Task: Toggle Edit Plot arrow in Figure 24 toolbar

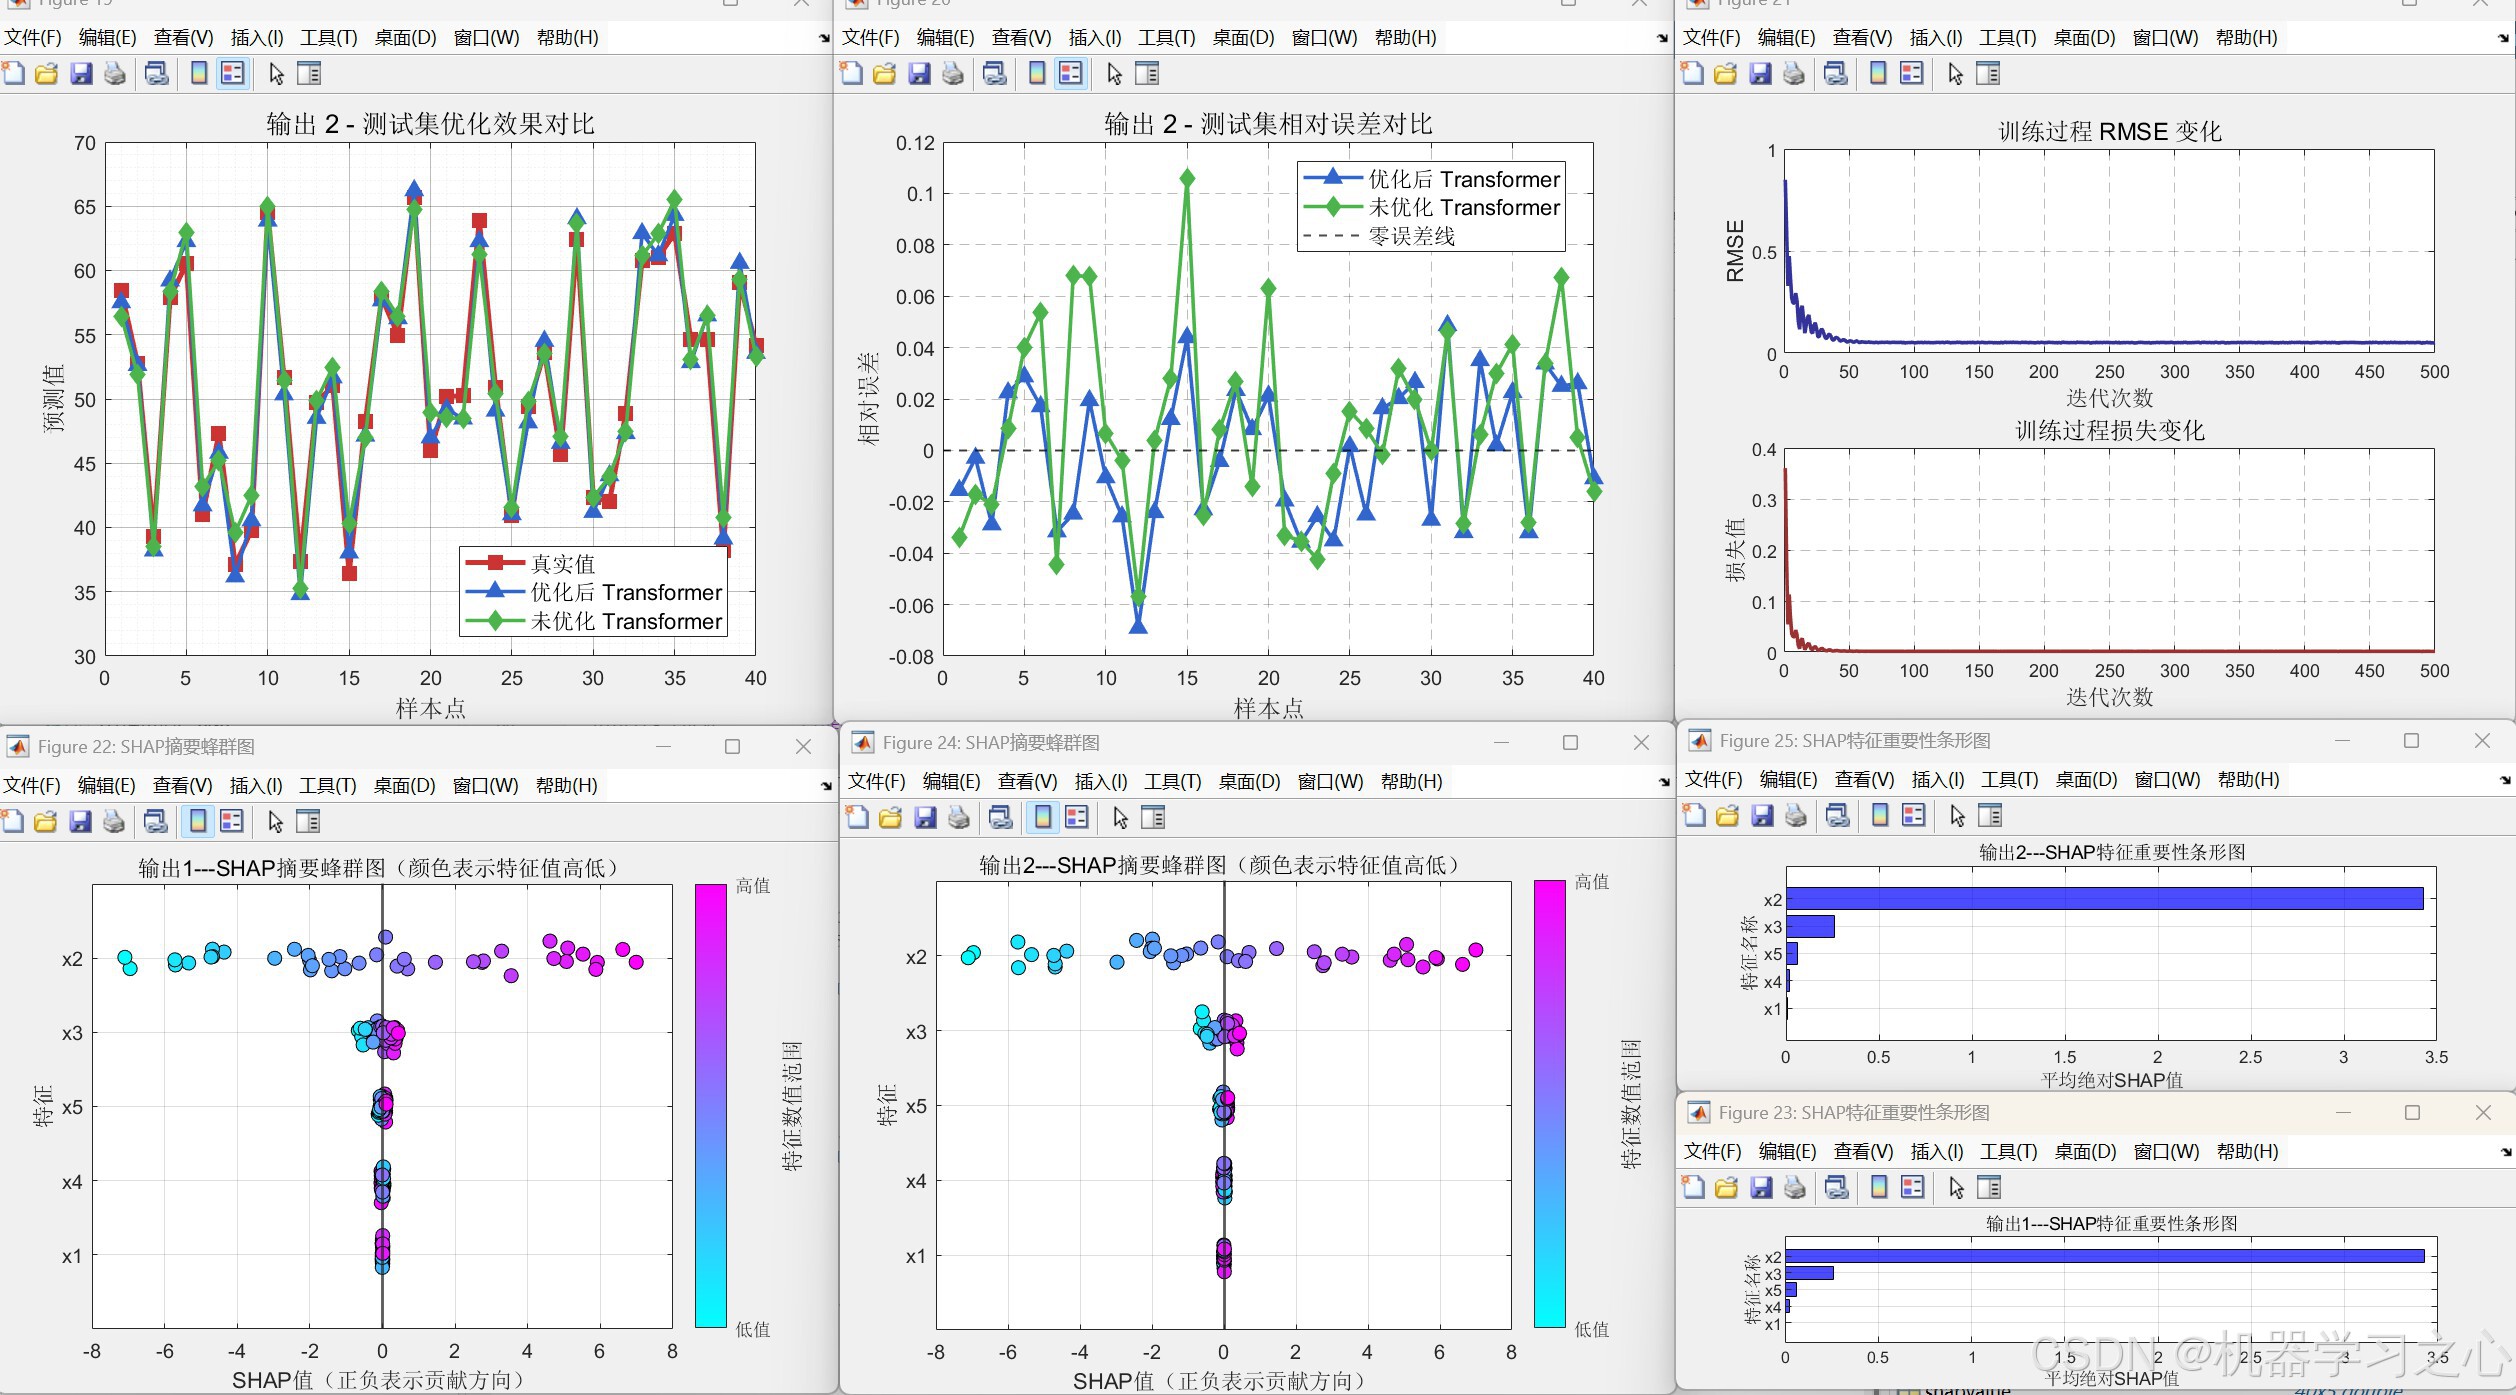Action: pyautogui.click(x=1120, y=818)
